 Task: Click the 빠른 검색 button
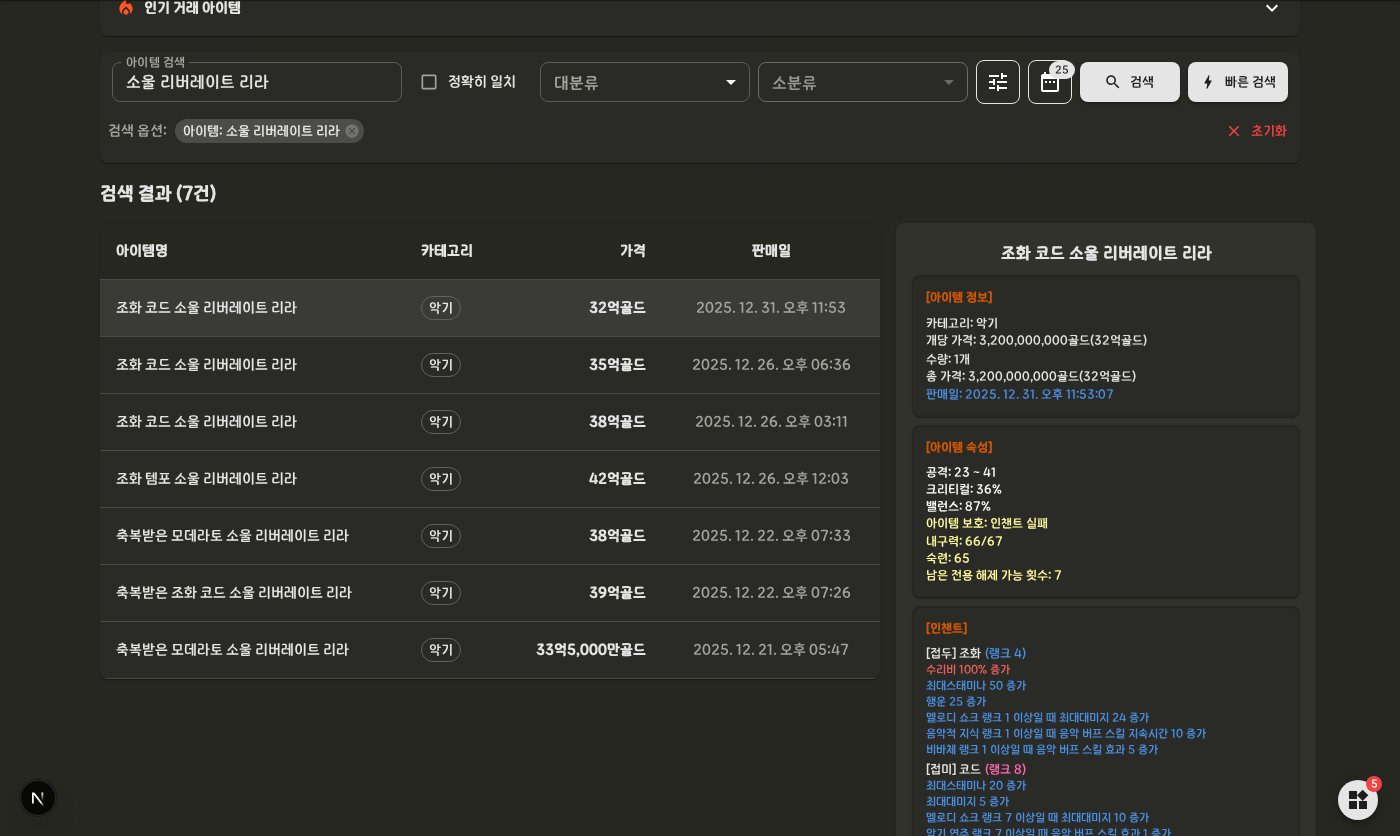click(x=1238, y=82)
